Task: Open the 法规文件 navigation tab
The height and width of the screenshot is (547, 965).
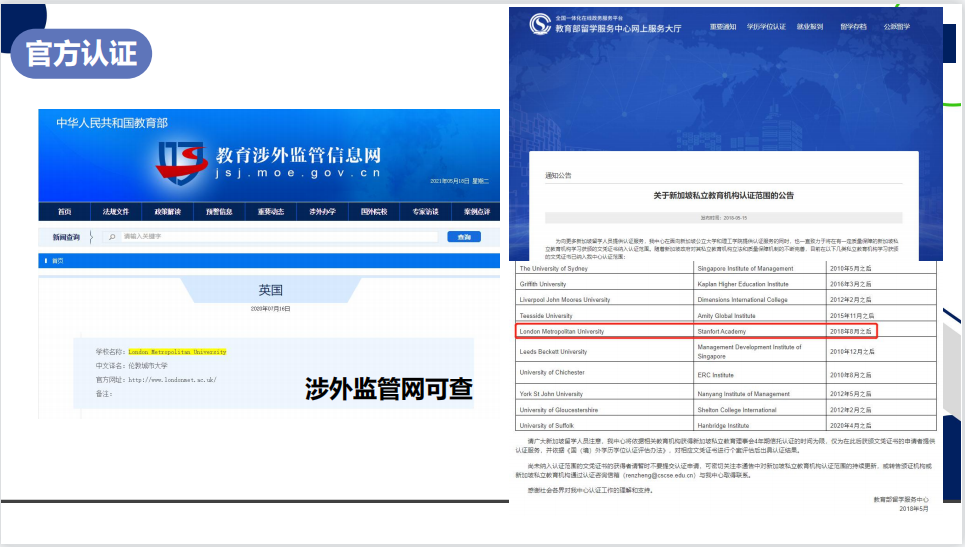Action: 116,212
